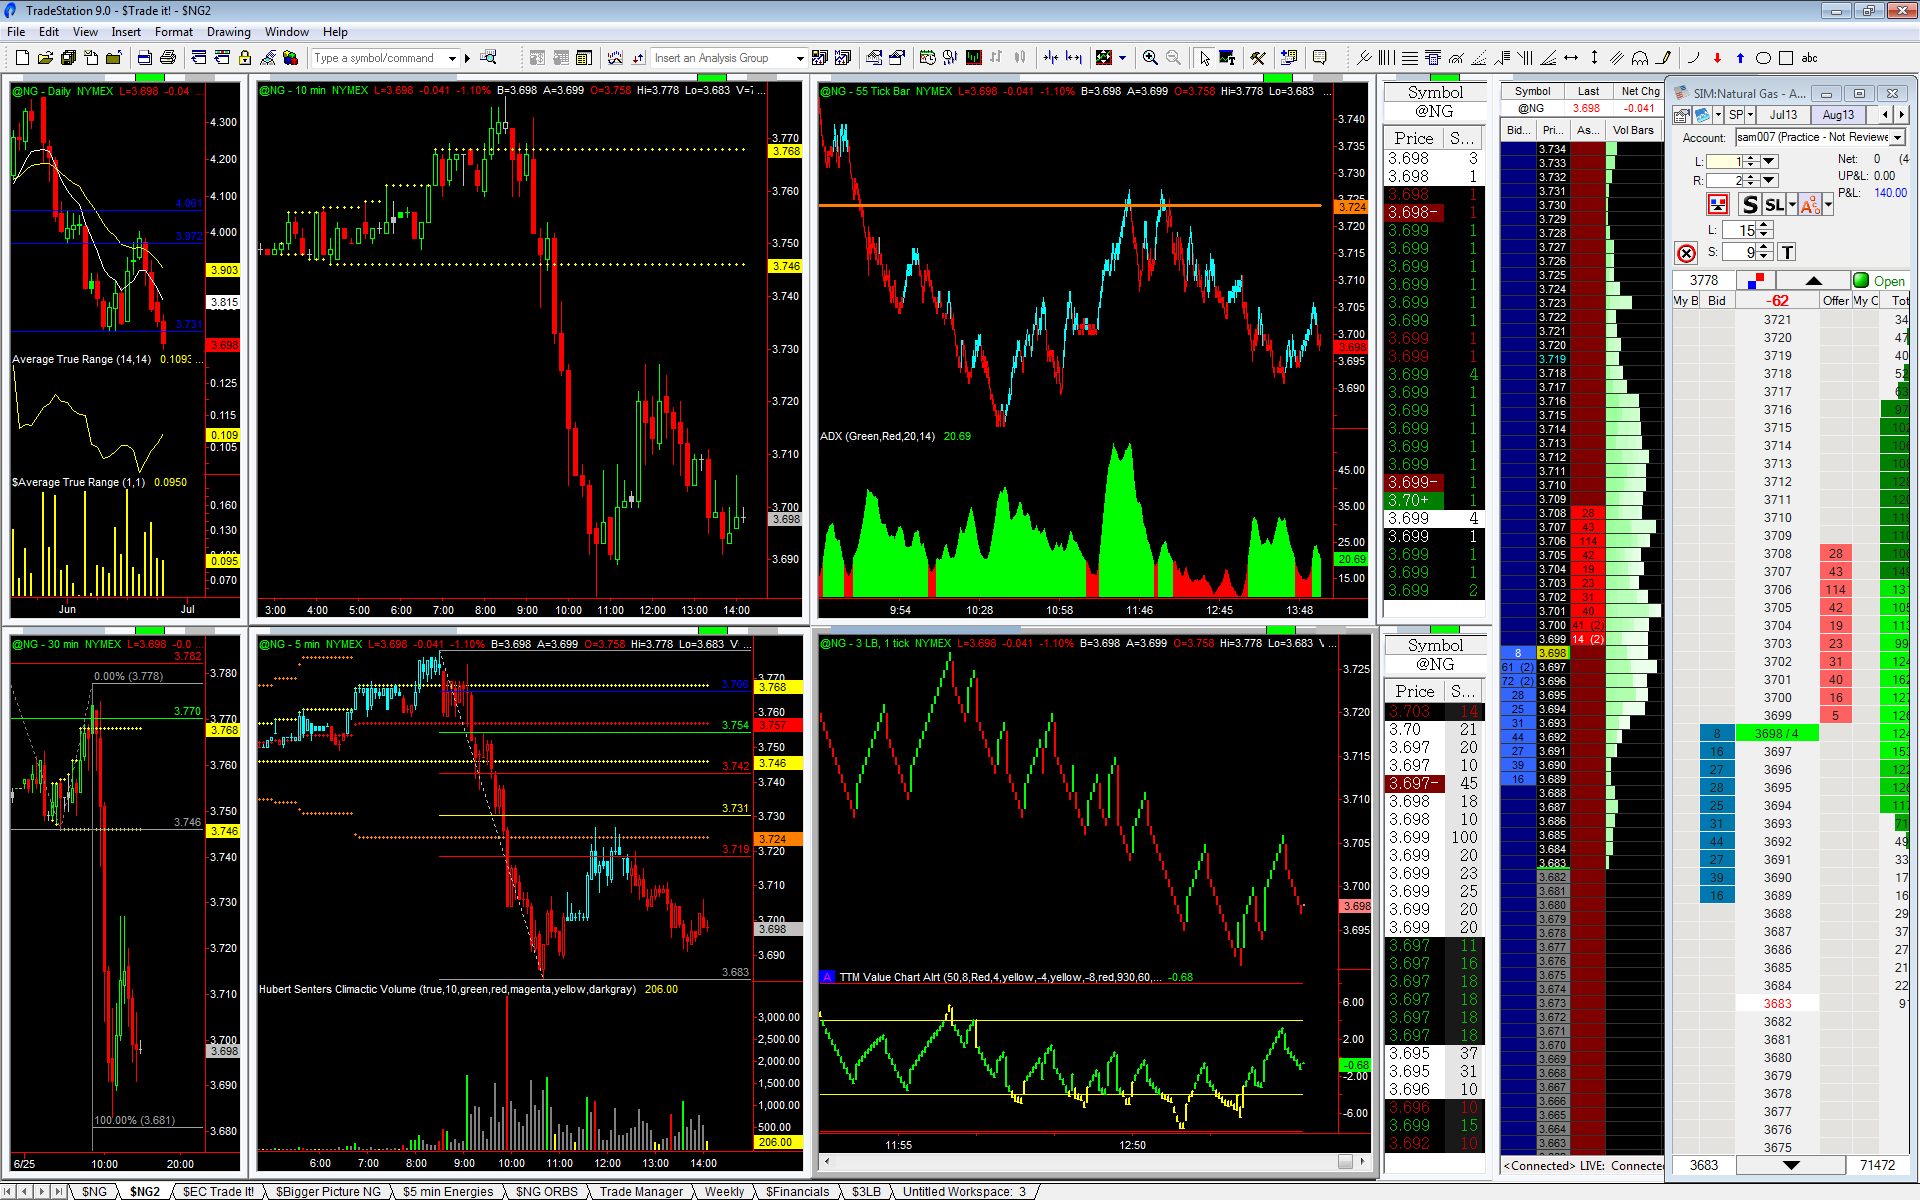
Task: Click the 71472 total at matrix bottom
Action: point(1877,1165)
